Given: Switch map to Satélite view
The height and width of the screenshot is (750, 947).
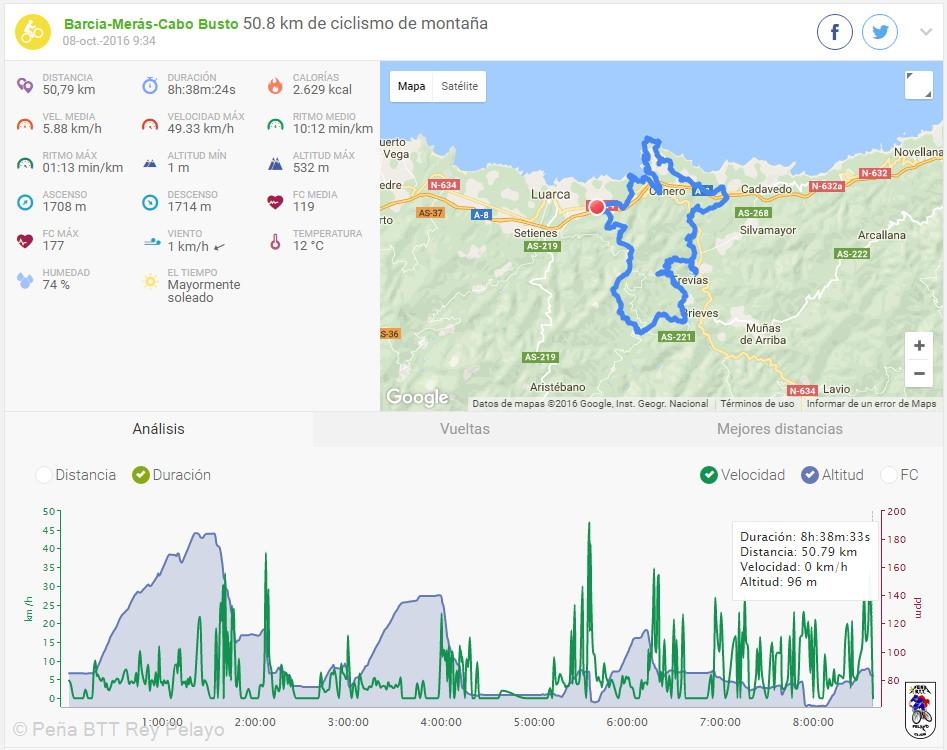Looking at the screenshot, I should (x=459, y=86).
